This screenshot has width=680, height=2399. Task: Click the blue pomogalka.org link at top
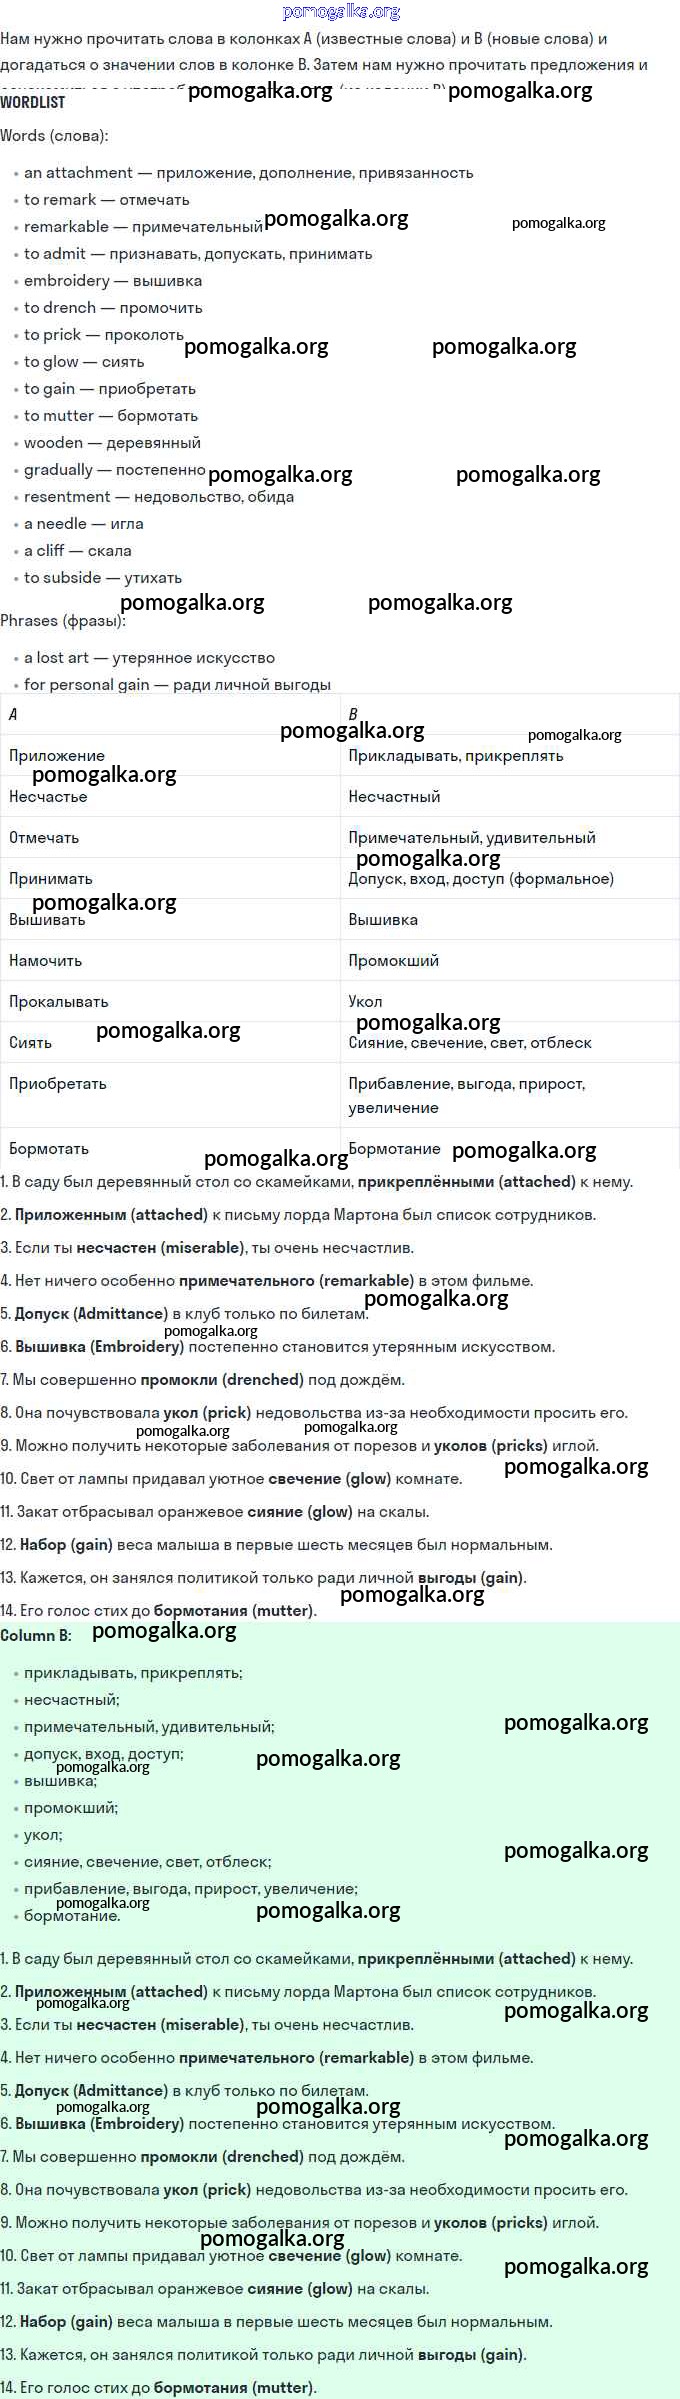[341, 12]
